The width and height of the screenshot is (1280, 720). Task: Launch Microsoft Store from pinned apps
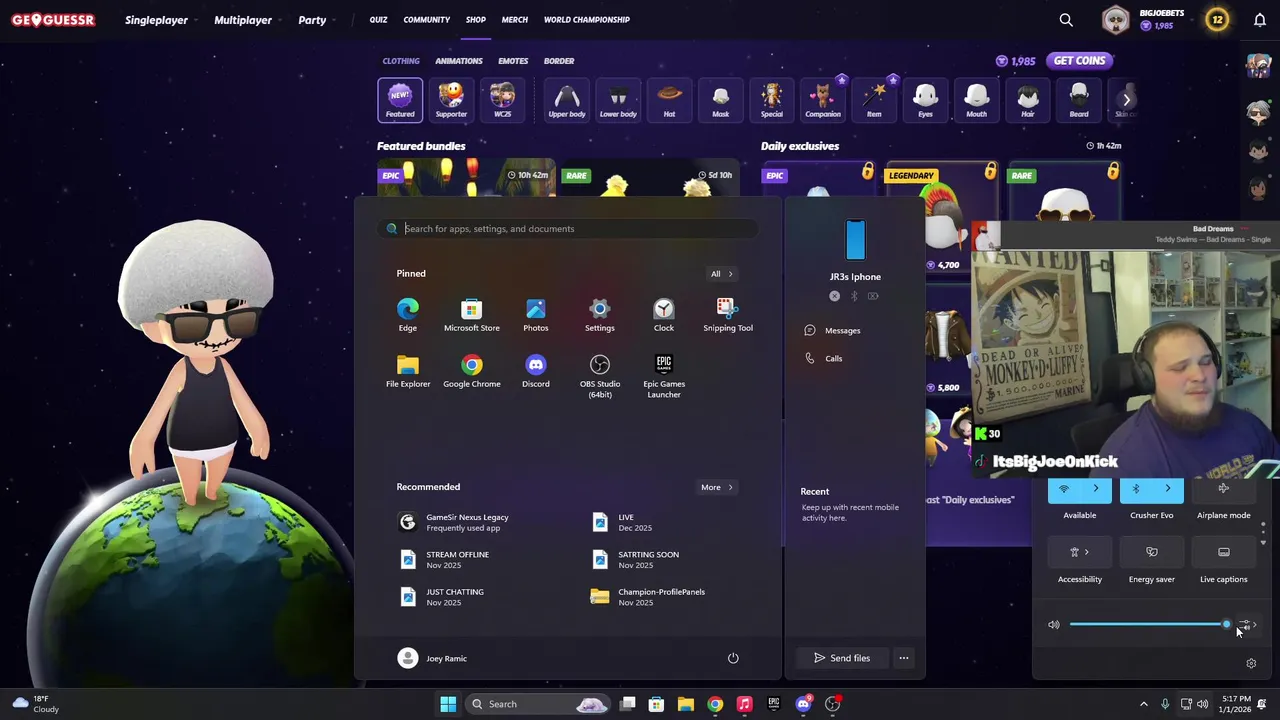tap(471, 315)
